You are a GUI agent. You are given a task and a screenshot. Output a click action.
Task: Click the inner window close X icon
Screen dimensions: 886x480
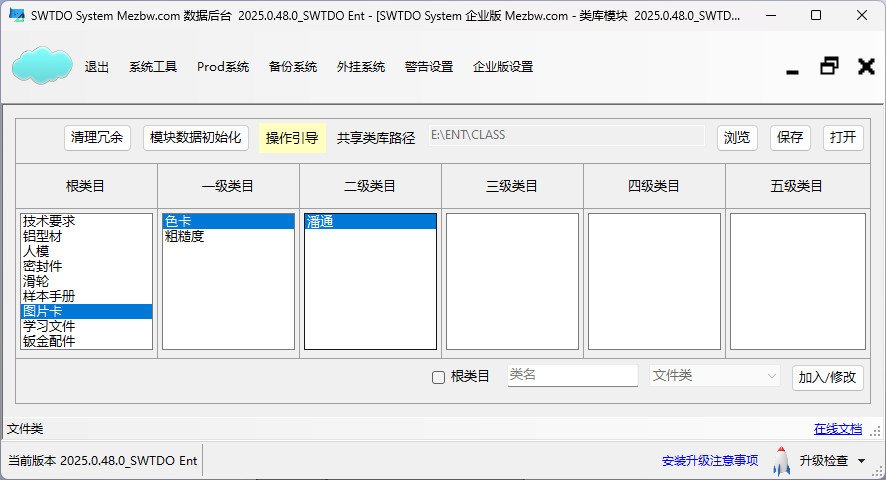pos(866,67)
